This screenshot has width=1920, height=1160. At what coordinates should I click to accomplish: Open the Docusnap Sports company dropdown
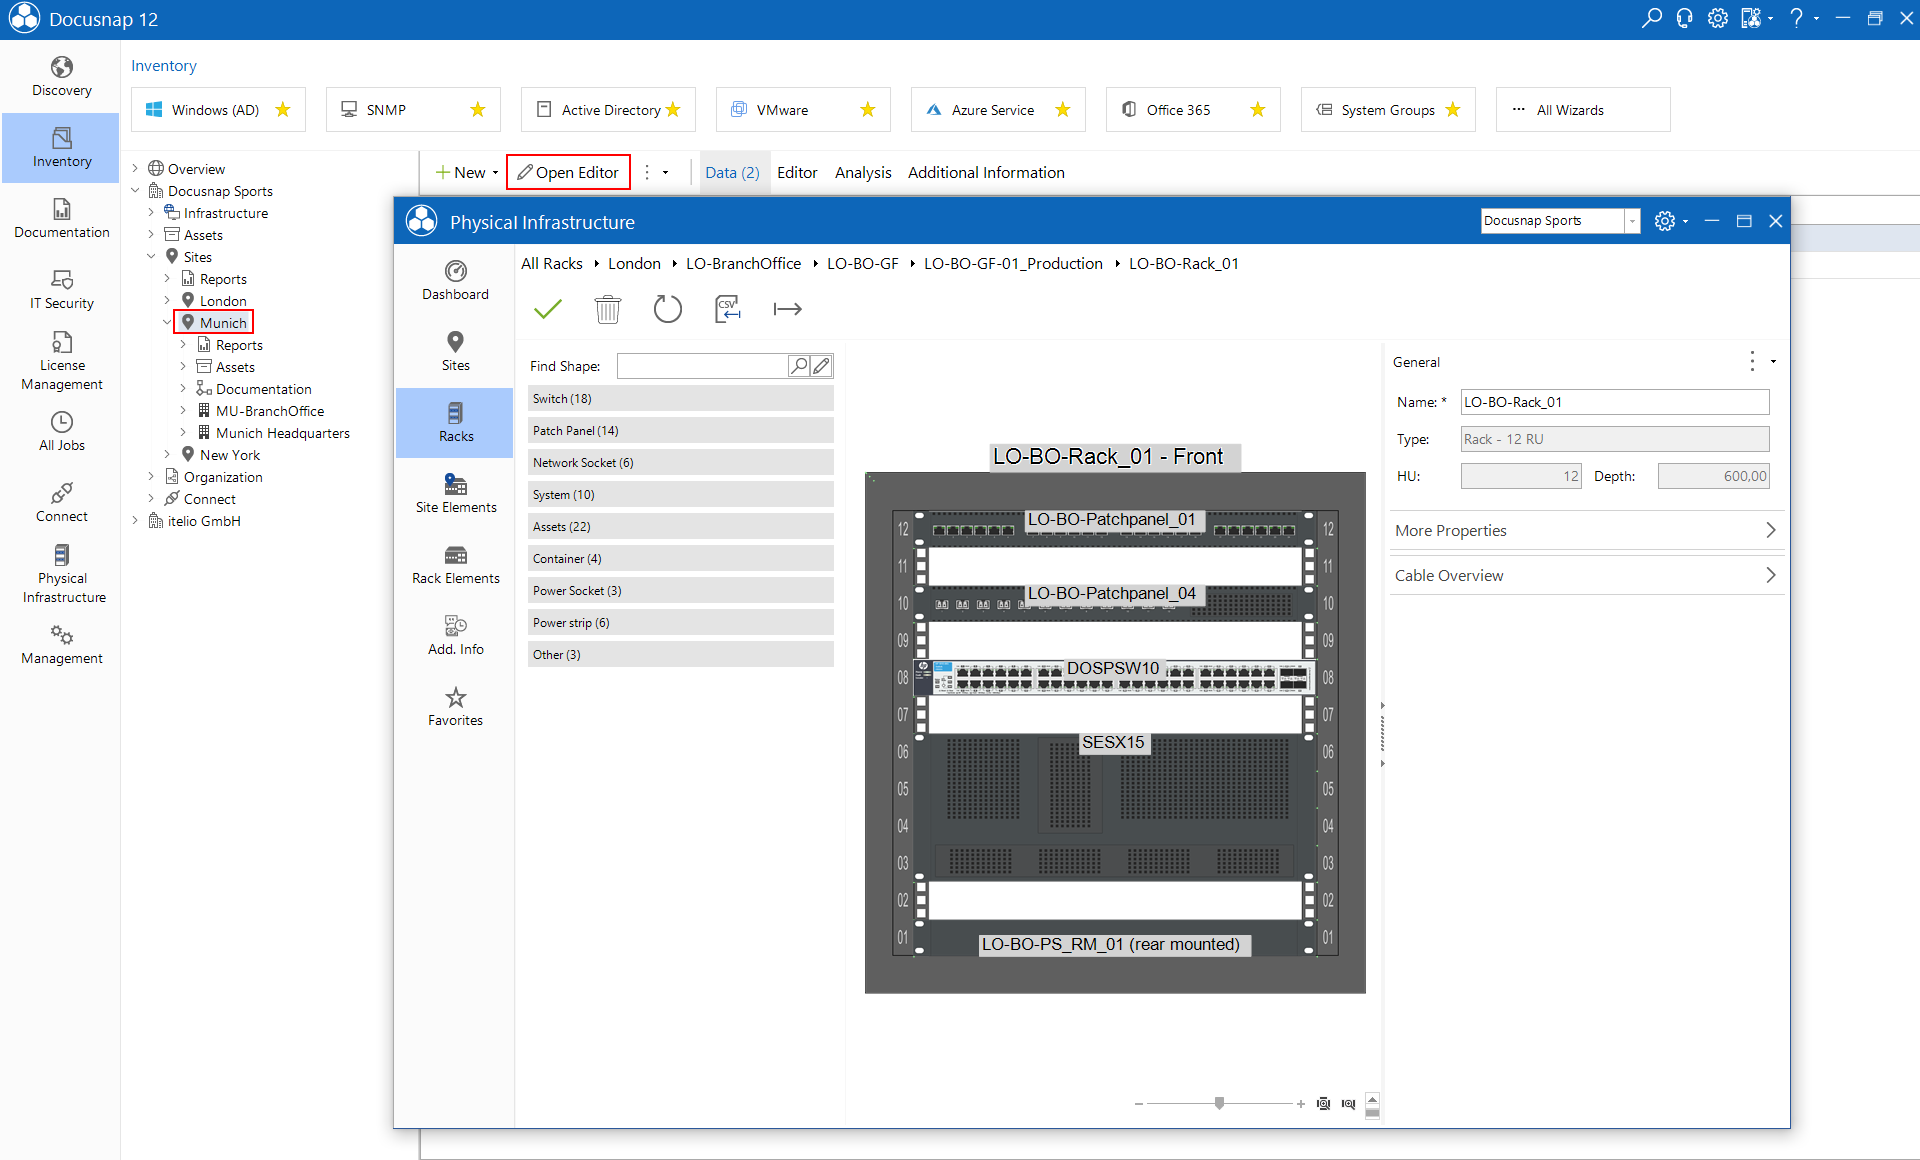pyautogui.click(x=1632, y=221)
